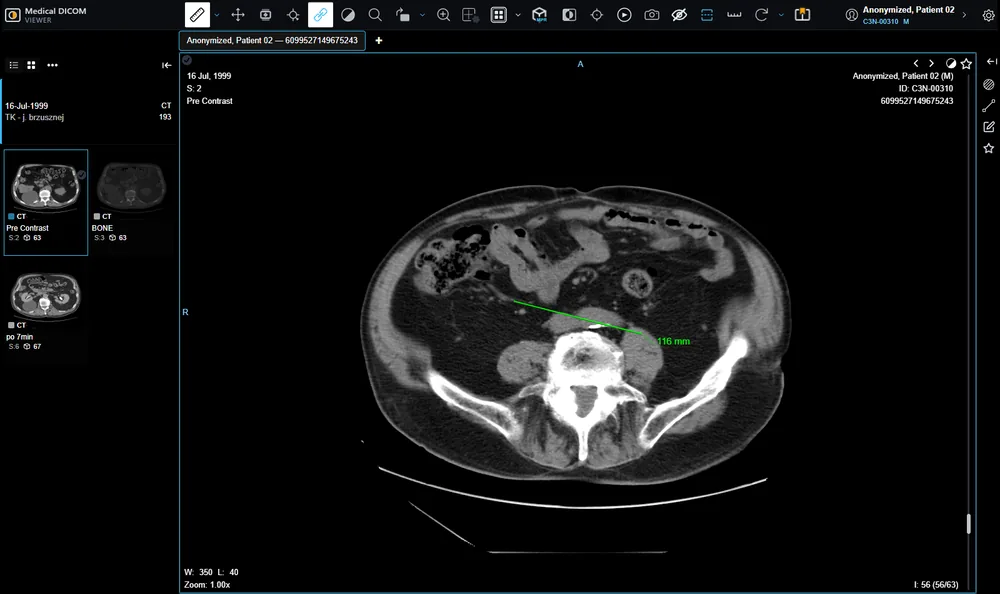This screenshot has width=1000, height=594.
Task: Open the hatched circle segmentation panel
Action: click(x=989, y=84)
